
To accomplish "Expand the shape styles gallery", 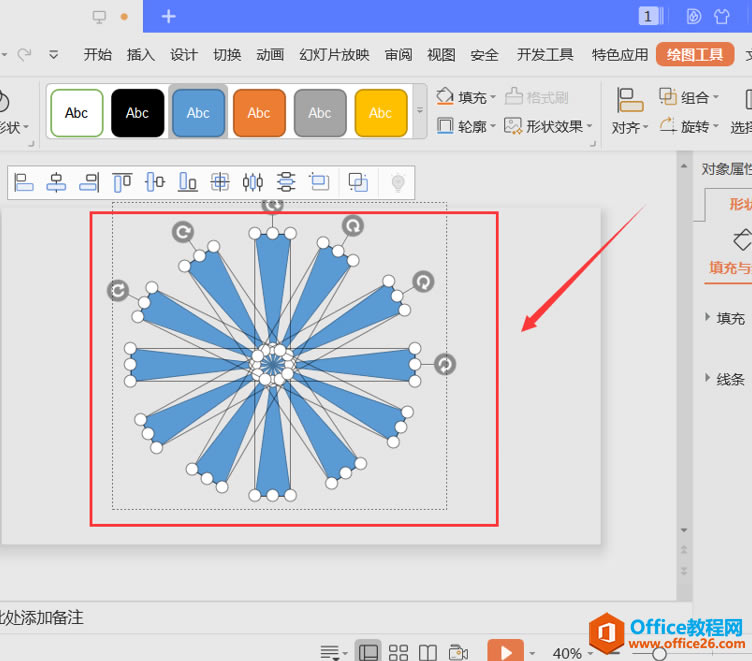I will pyautogui.click(x=420, y=111).
